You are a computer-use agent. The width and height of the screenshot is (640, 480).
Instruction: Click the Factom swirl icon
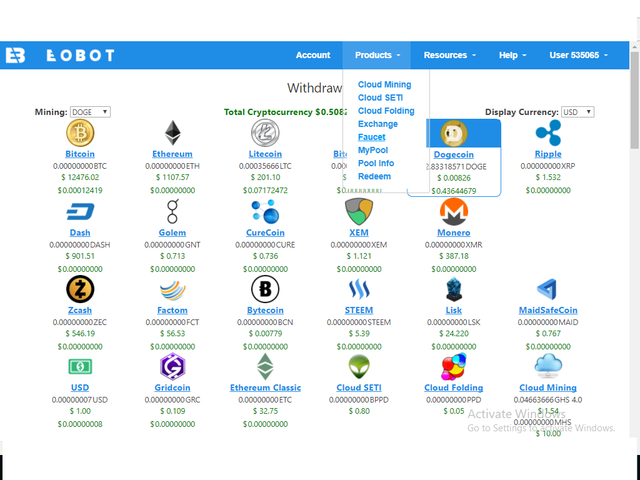click(172, 290)
